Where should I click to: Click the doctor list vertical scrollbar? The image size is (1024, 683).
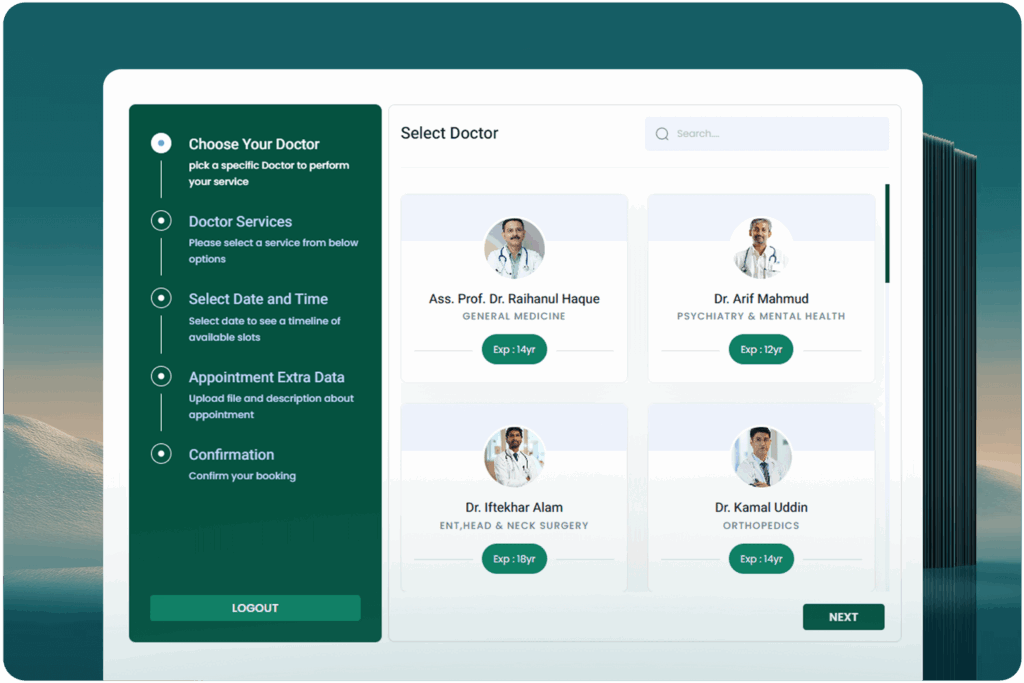tap(887, 233)
